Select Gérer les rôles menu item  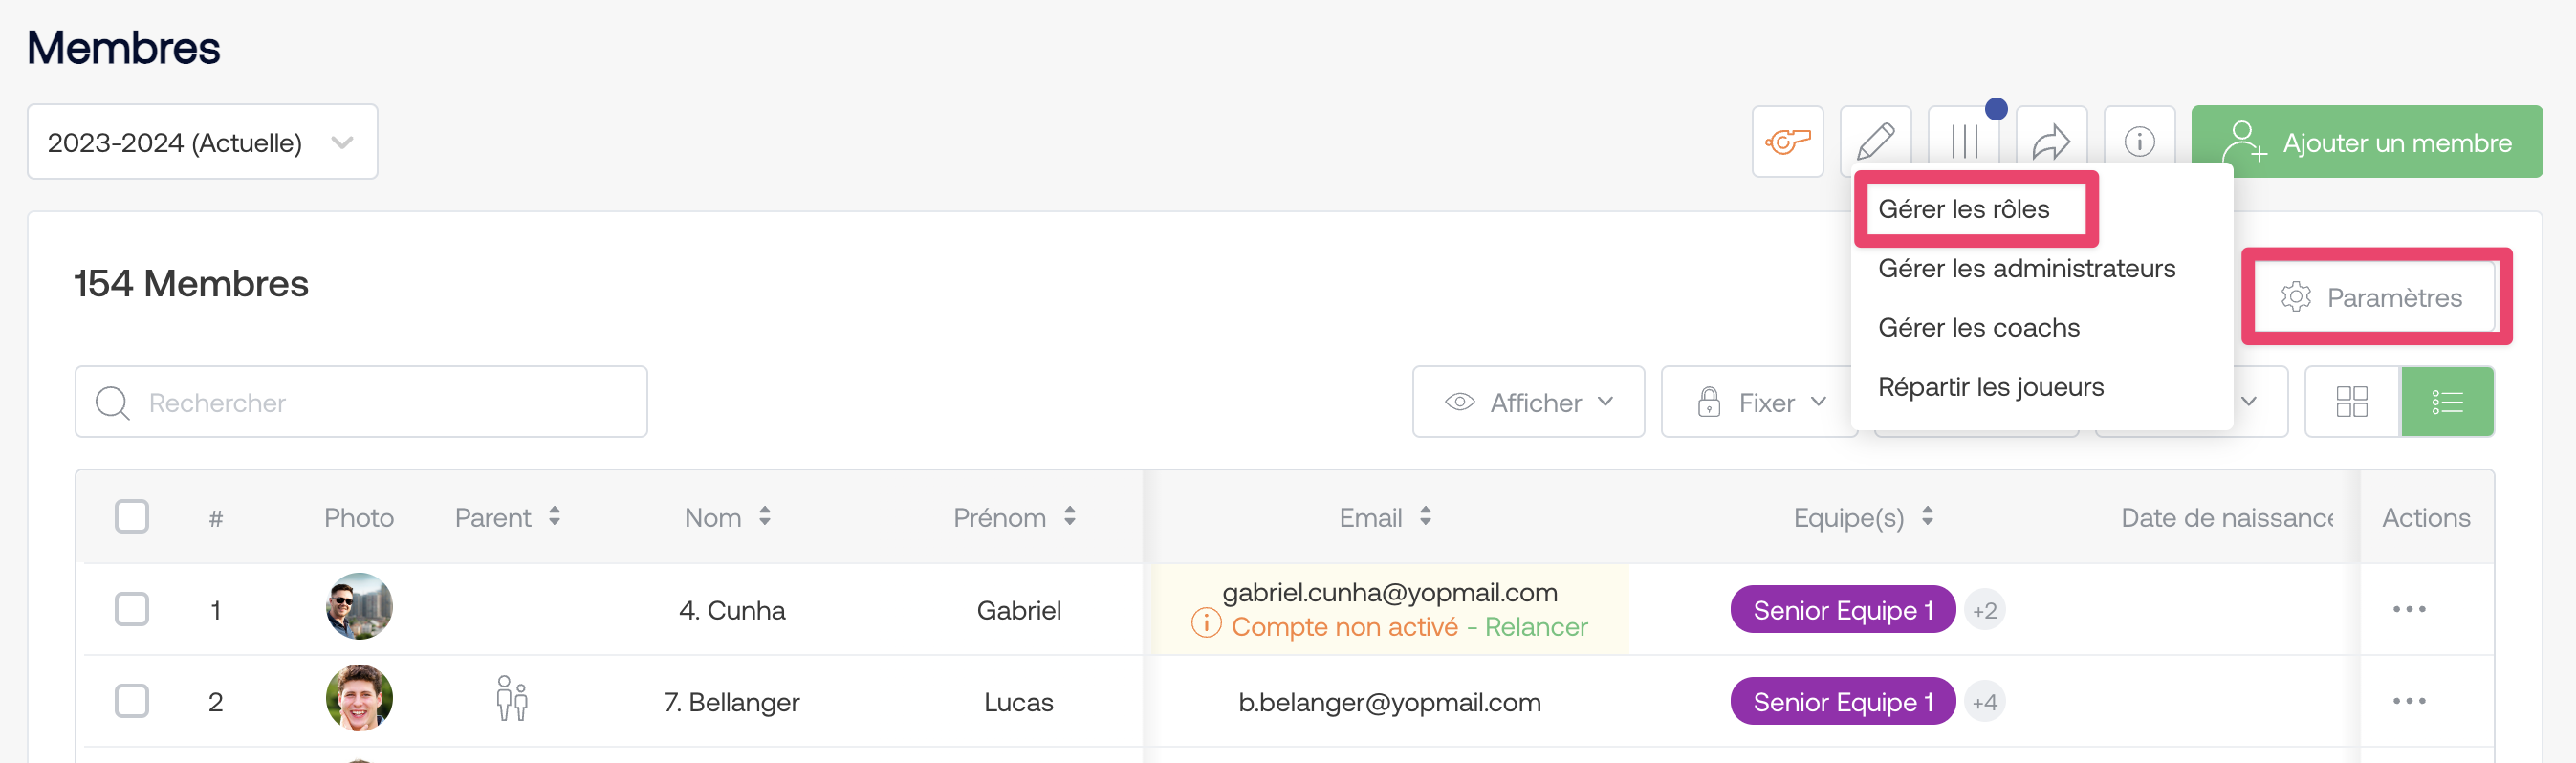click(x=1963, y=209)
